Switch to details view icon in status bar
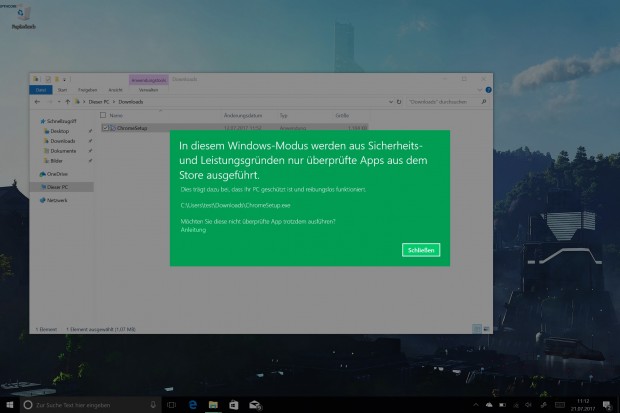 click(477, 329)
